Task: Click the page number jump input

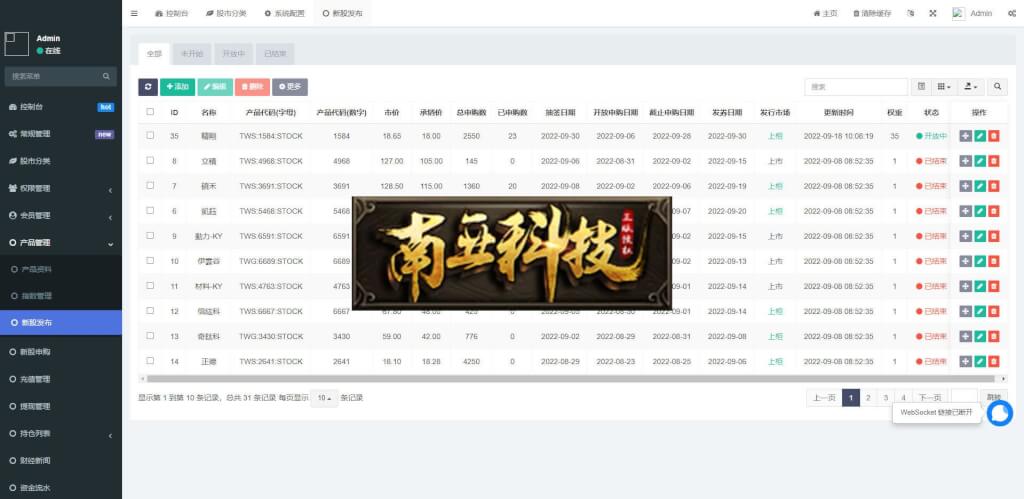Action: point(965,398)
